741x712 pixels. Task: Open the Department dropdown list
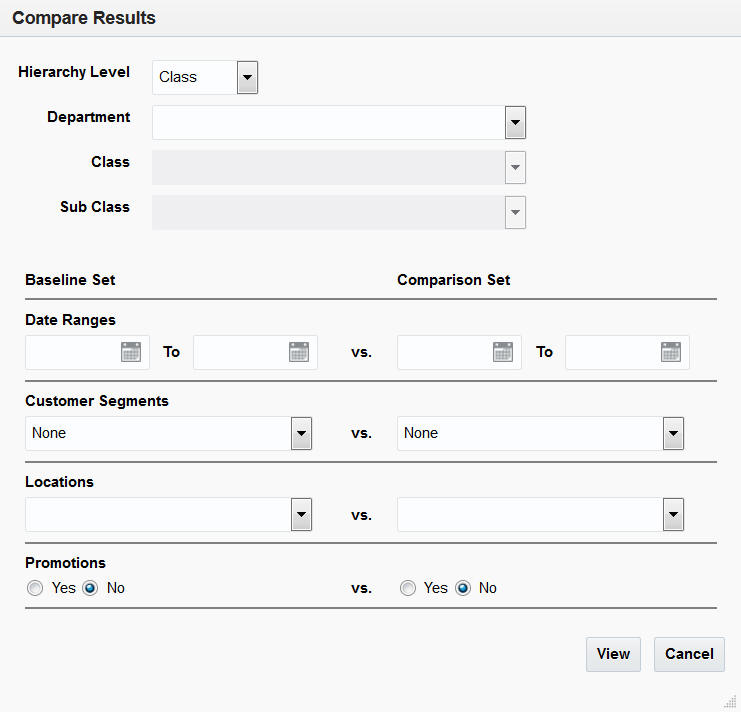click(515, 123)
